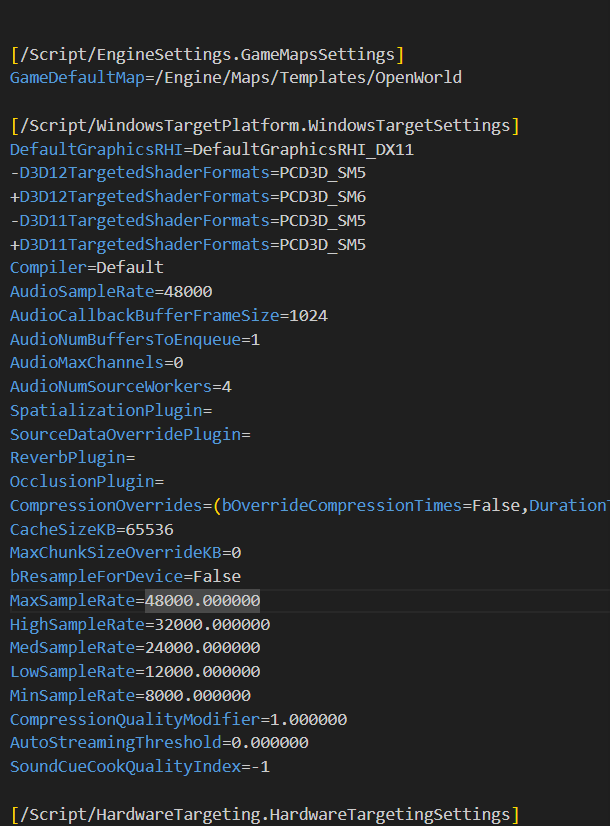The image size is (610, 826).
Task: Click the /Engine/Maps/Templates/OpenWorld value
Action: tap(308, 78)
